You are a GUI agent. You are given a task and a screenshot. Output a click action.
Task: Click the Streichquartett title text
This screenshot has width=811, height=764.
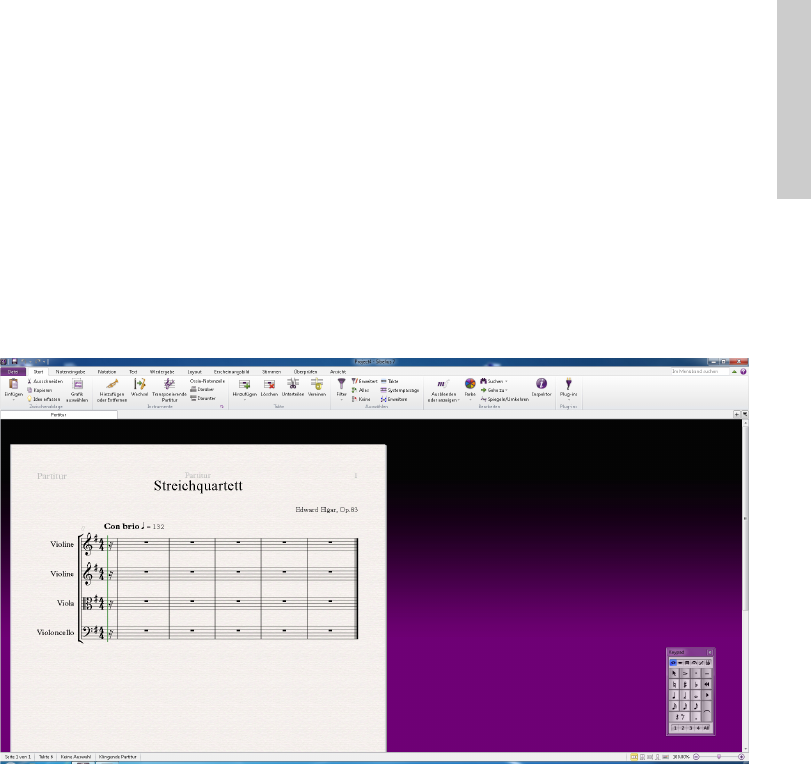(x=198, y=486)
